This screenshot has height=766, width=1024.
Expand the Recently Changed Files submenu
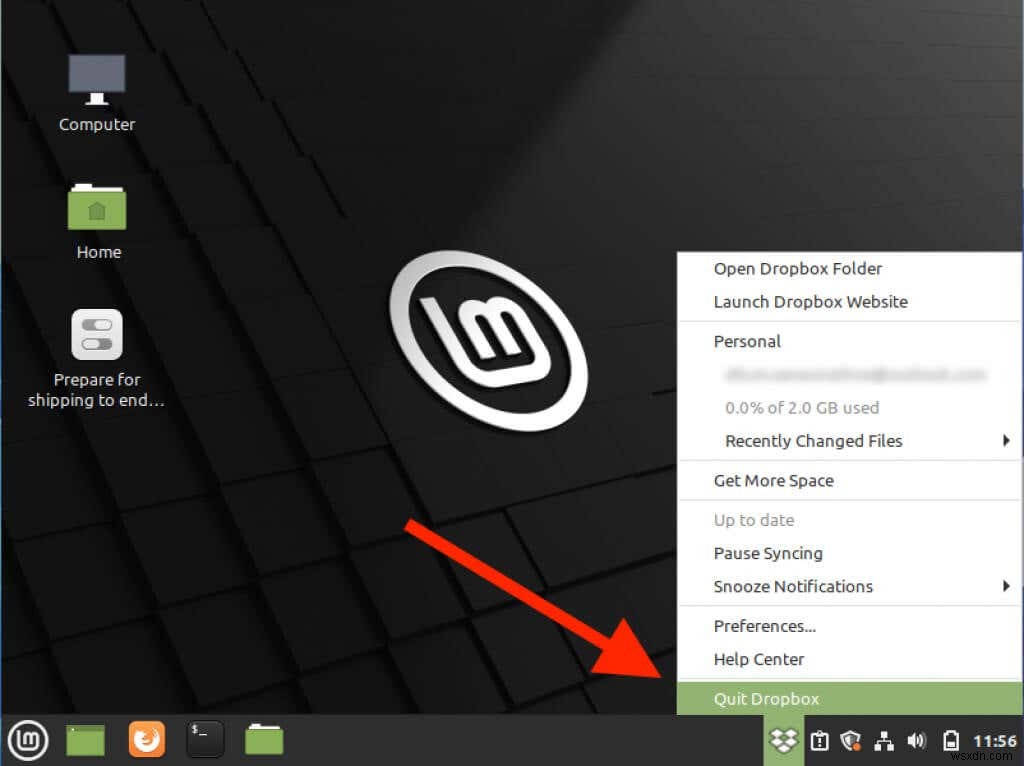(1008, 441)
